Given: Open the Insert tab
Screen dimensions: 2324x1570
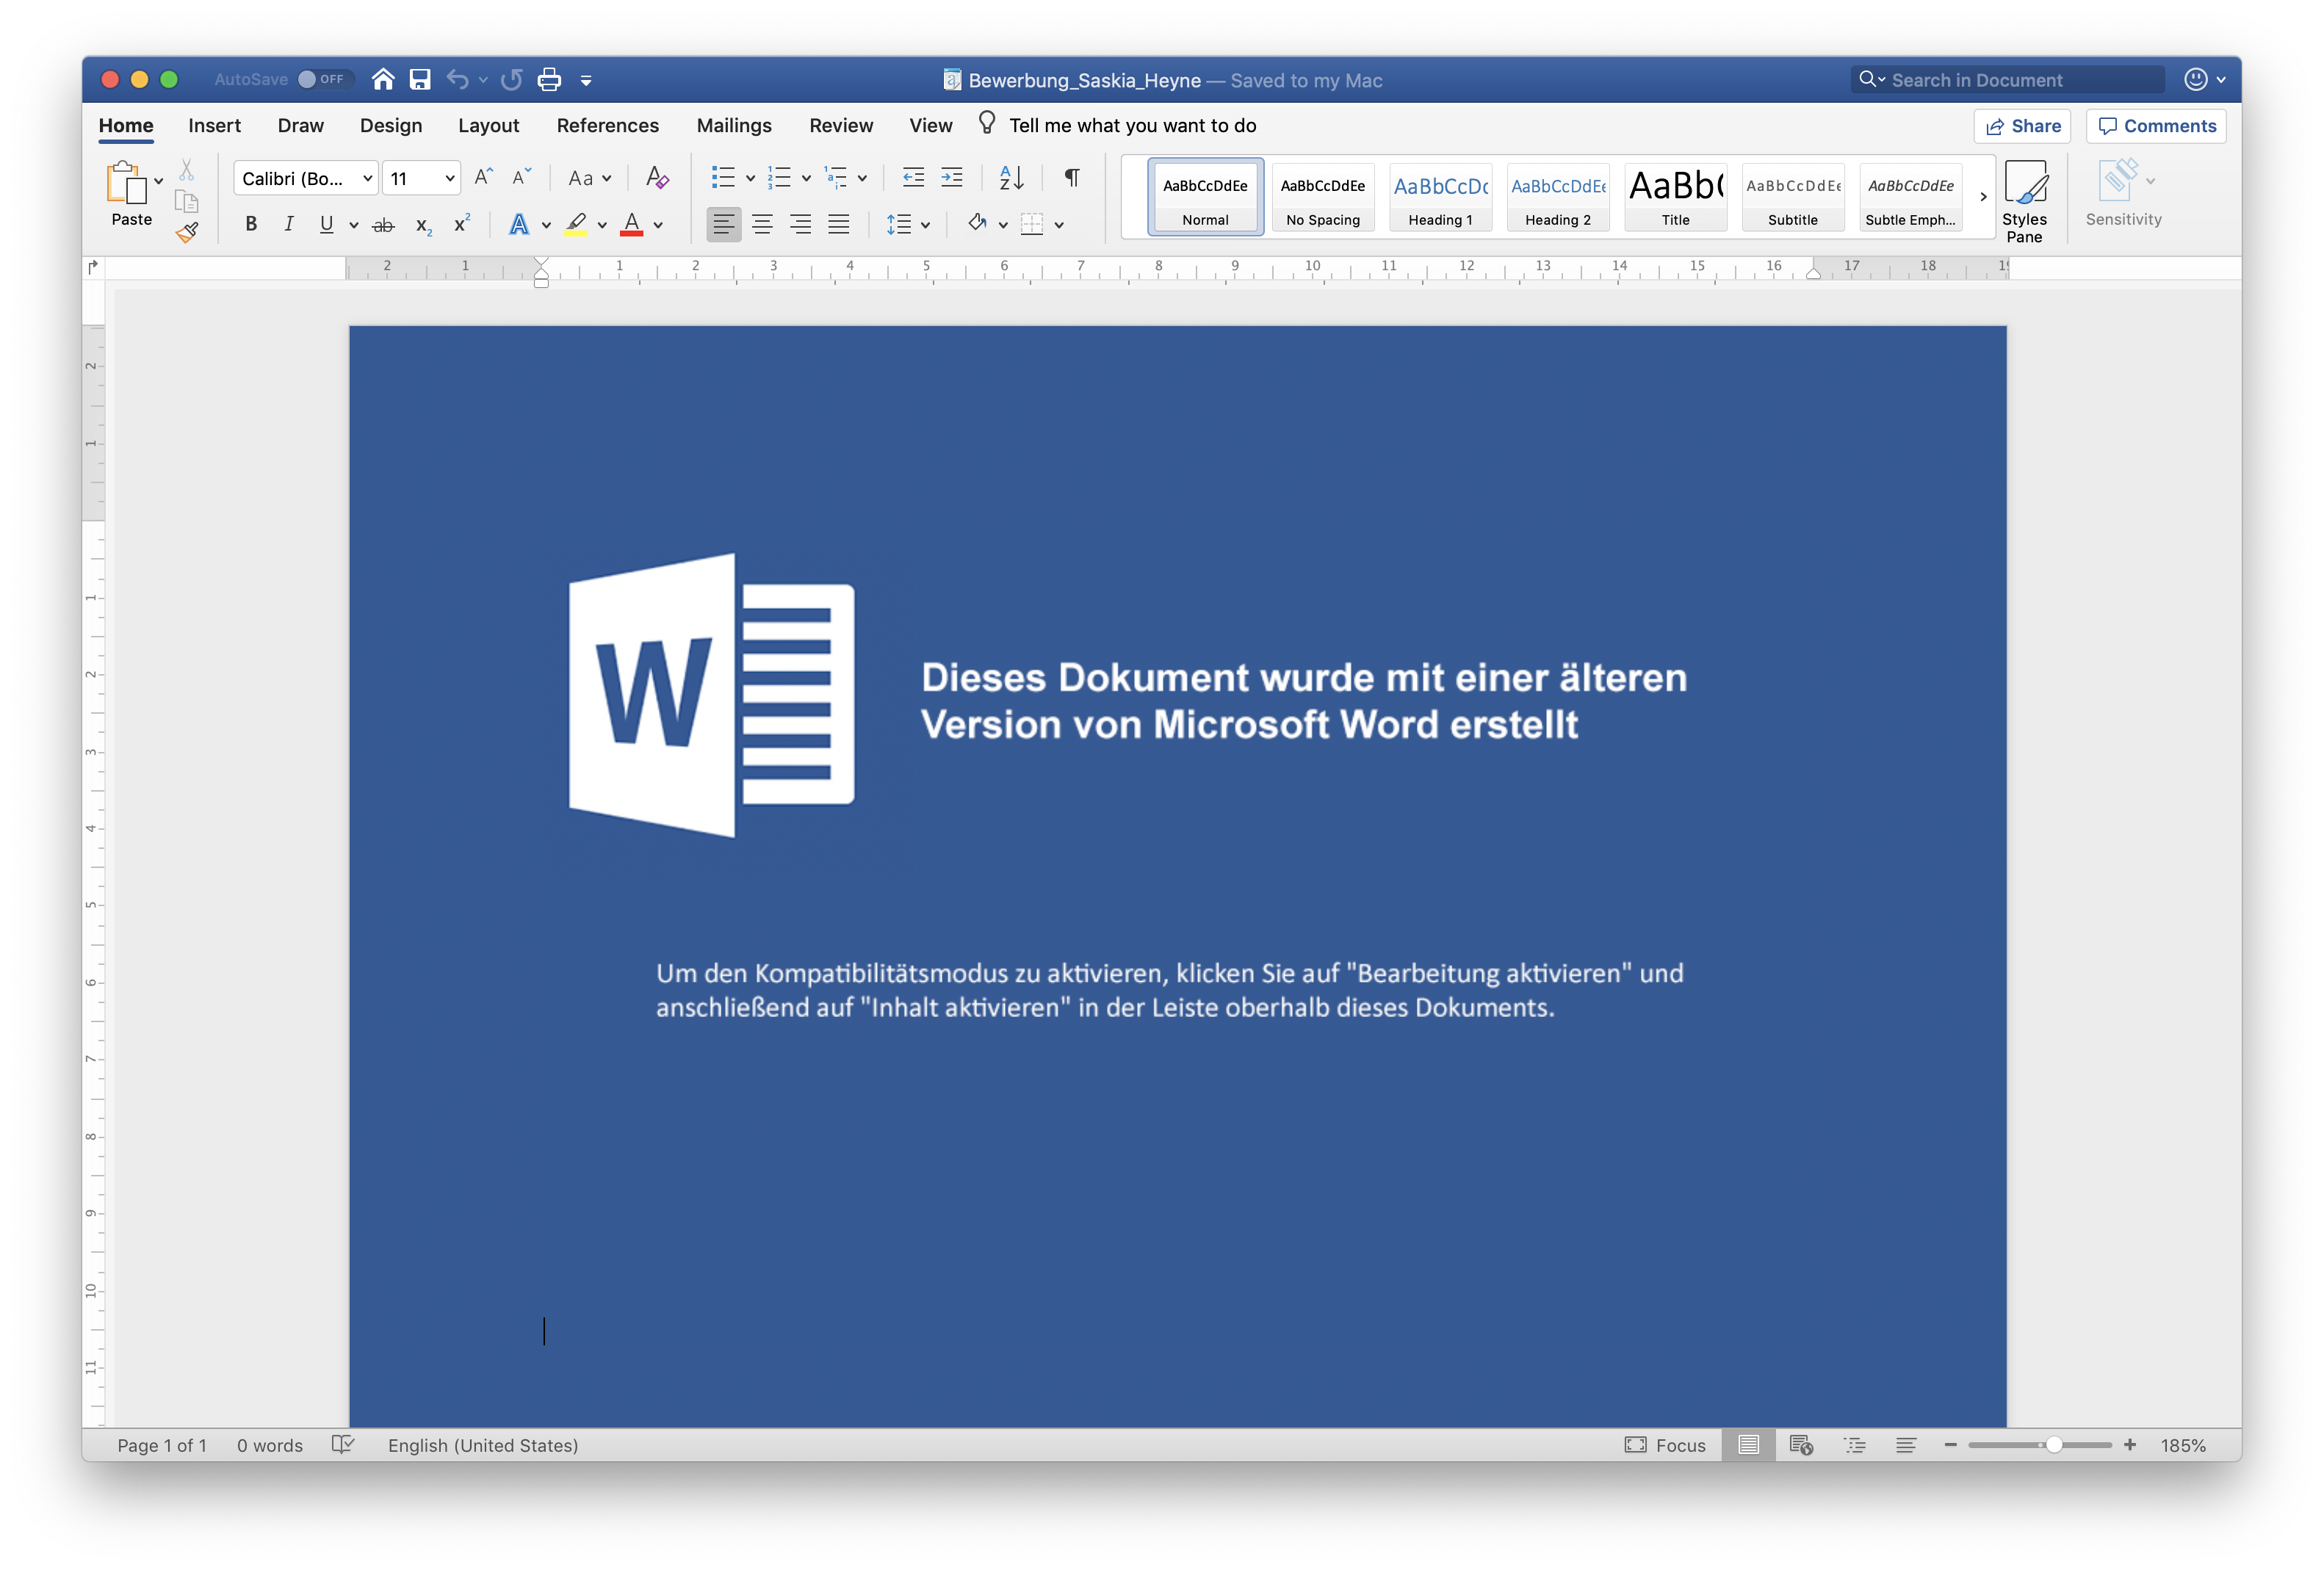Looking at the screenshot, I should (x=214, y=125).
